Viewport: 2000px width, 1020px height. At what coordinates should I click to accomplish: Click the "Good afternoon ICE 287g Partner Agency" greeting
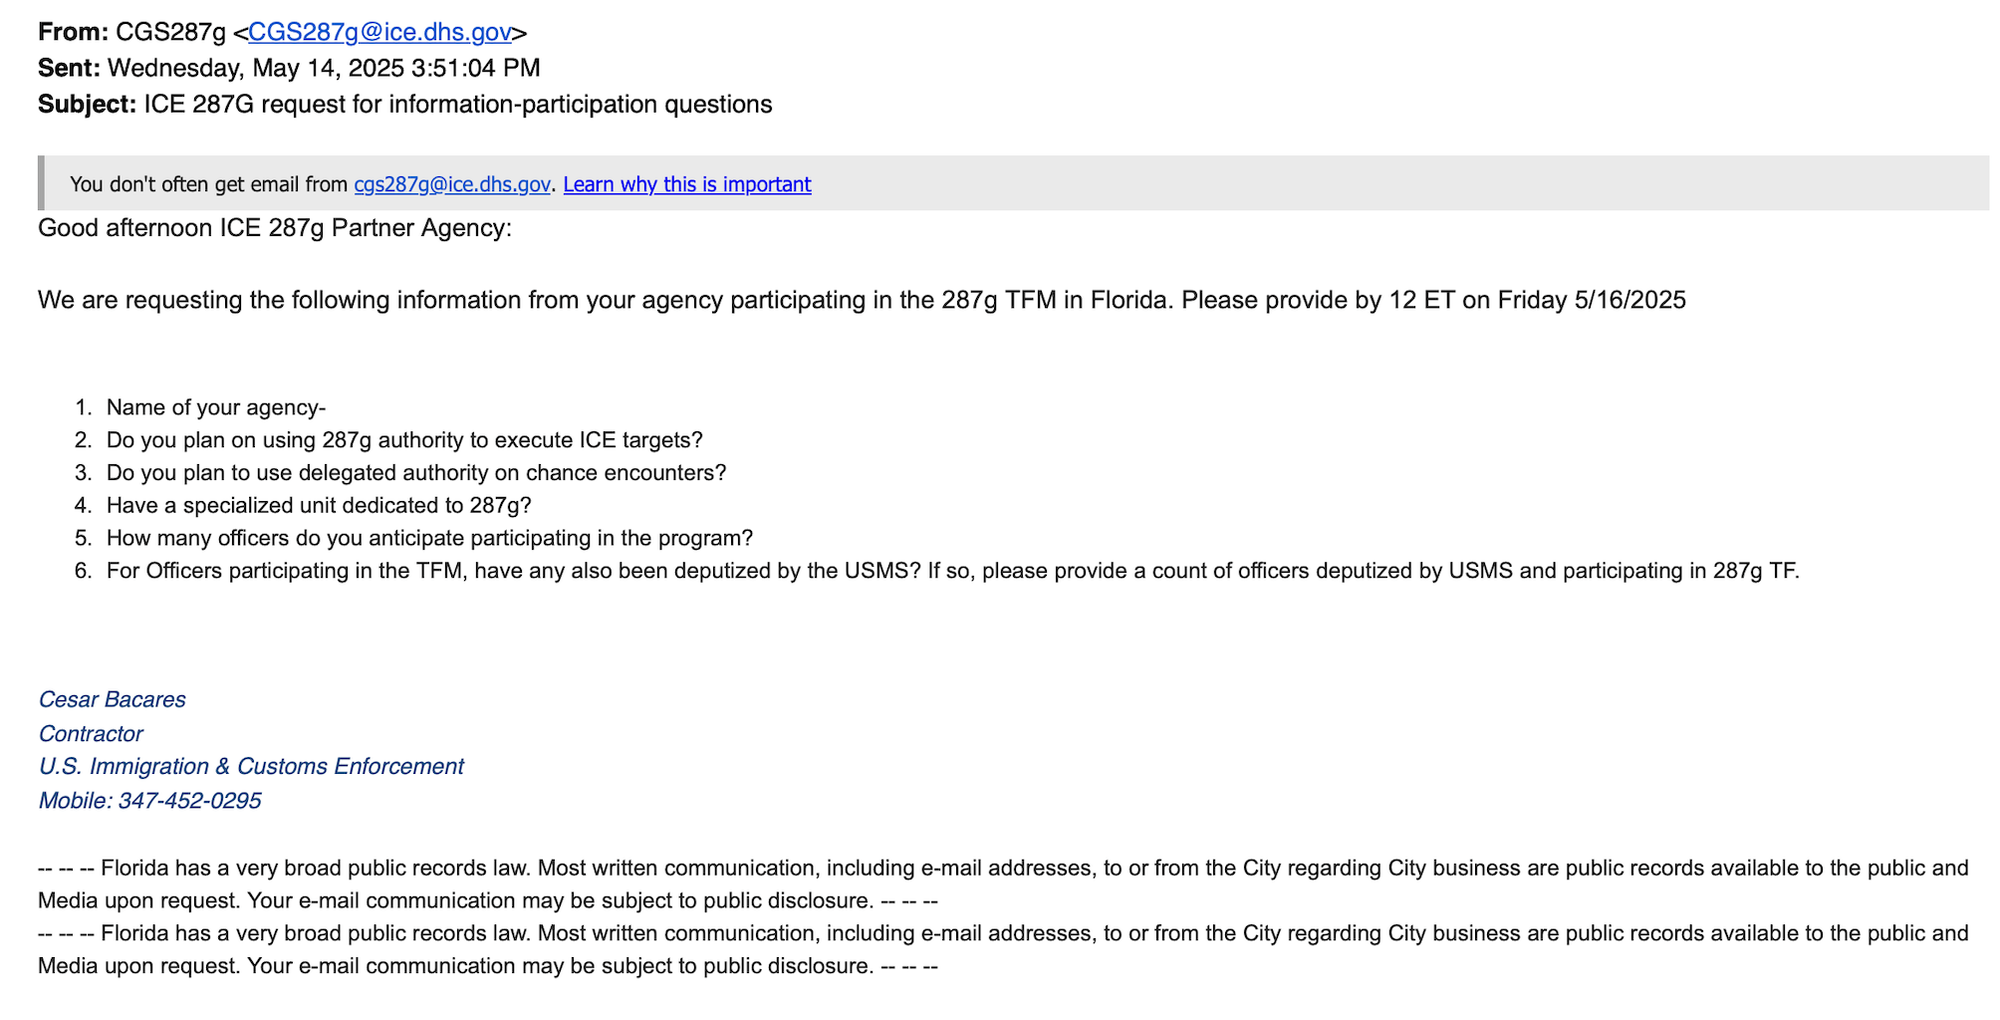(275, 228)
